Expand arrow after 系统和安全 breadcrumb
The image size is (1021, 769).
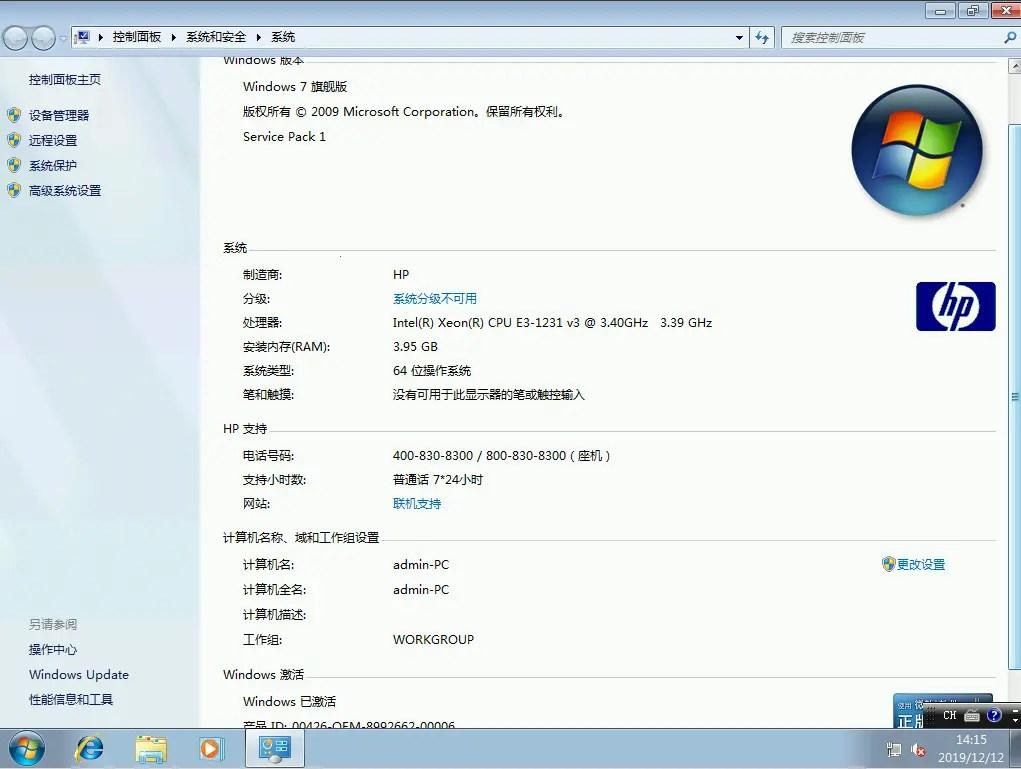(x=259, y=38)
